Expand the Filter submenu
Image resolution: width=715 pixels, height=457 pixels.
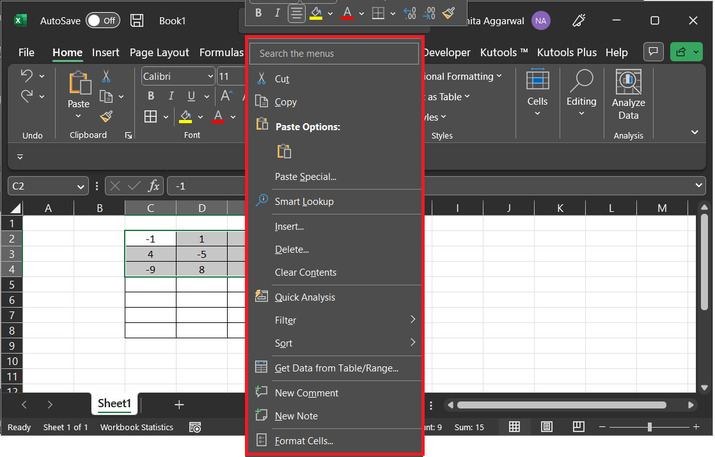click(334, 320)
